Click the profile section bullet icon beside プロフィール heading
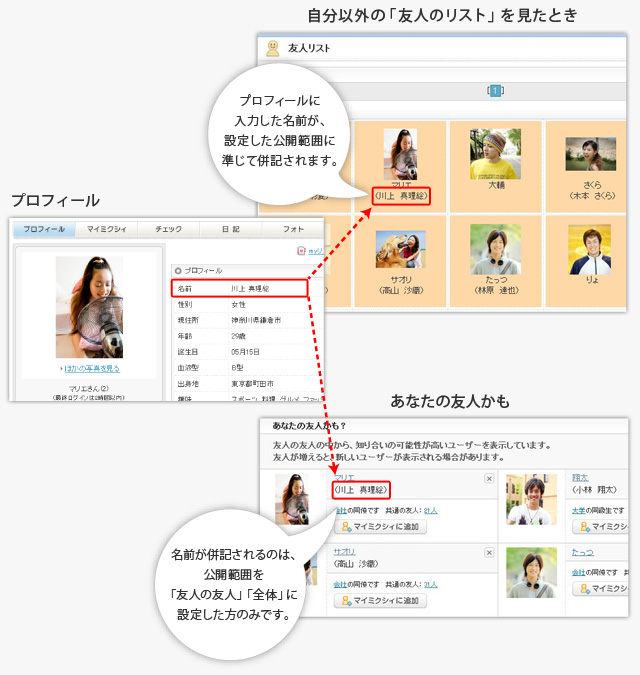640x675 pixels. (178, 271)
